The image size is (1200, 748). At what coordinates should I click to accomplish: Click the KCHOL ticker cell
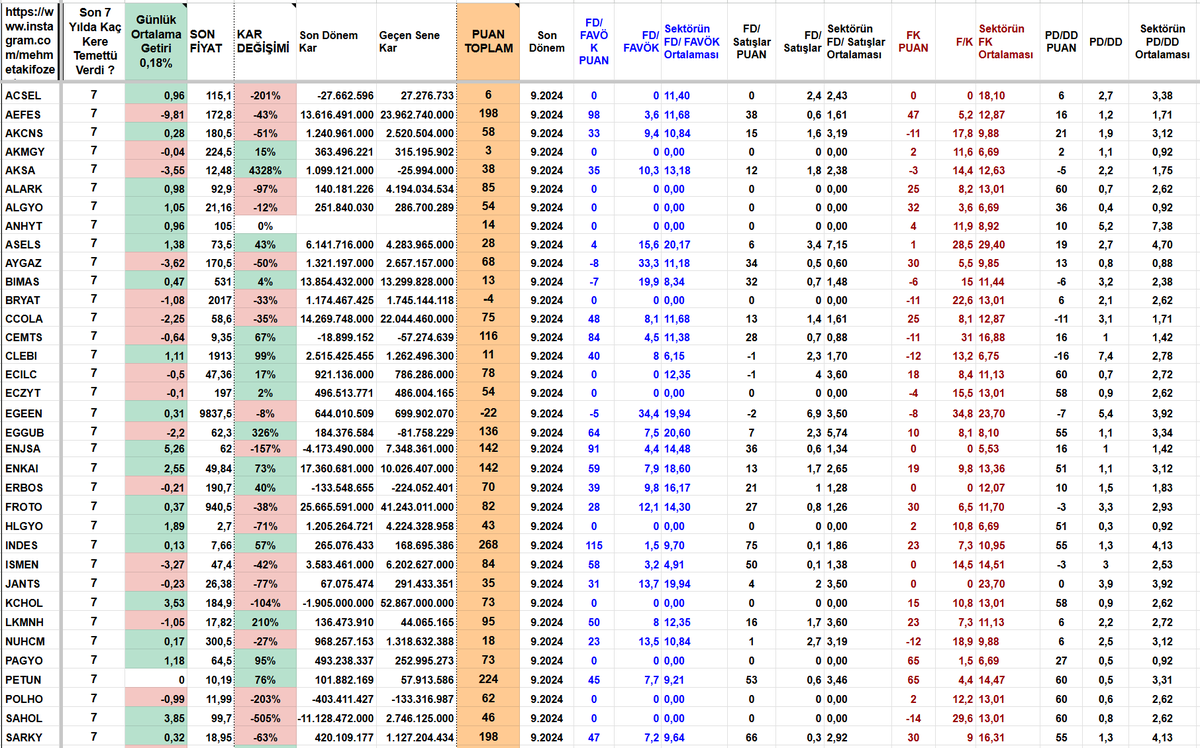[30, 603]
